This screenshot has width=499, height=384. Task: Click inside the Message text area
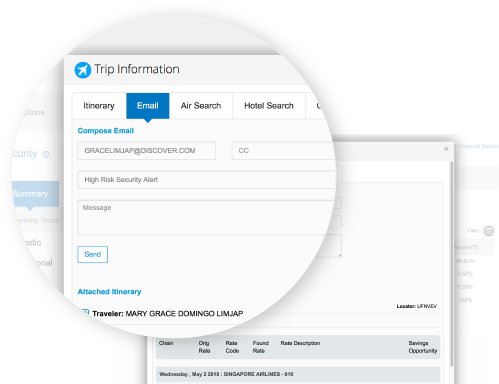[x=206, y=218]
